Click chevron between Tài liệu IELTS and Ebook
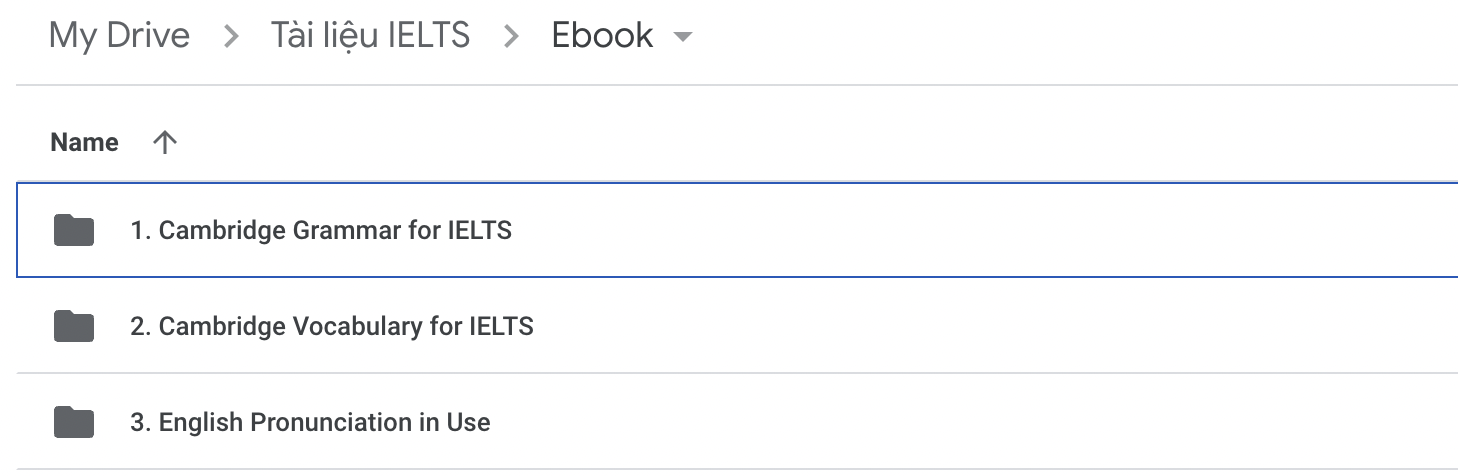Image resolution: width=1458 pixels, height=476 pixels. click(511, 37)
